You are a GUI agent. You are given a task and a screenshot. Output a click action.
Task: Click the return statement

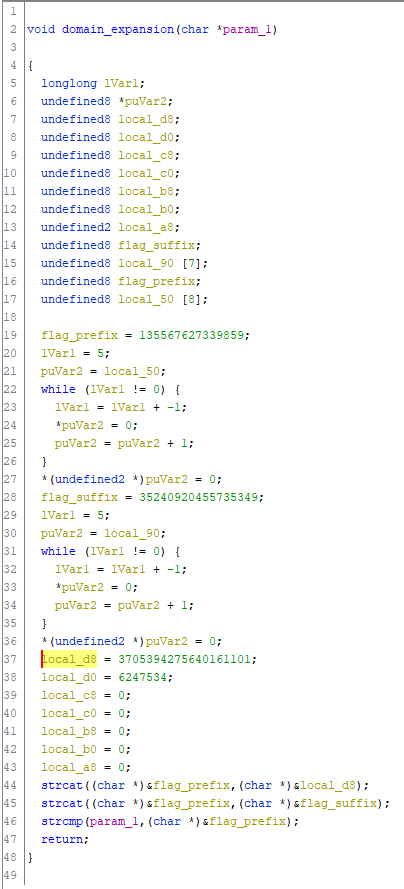[x=65, y=840]
